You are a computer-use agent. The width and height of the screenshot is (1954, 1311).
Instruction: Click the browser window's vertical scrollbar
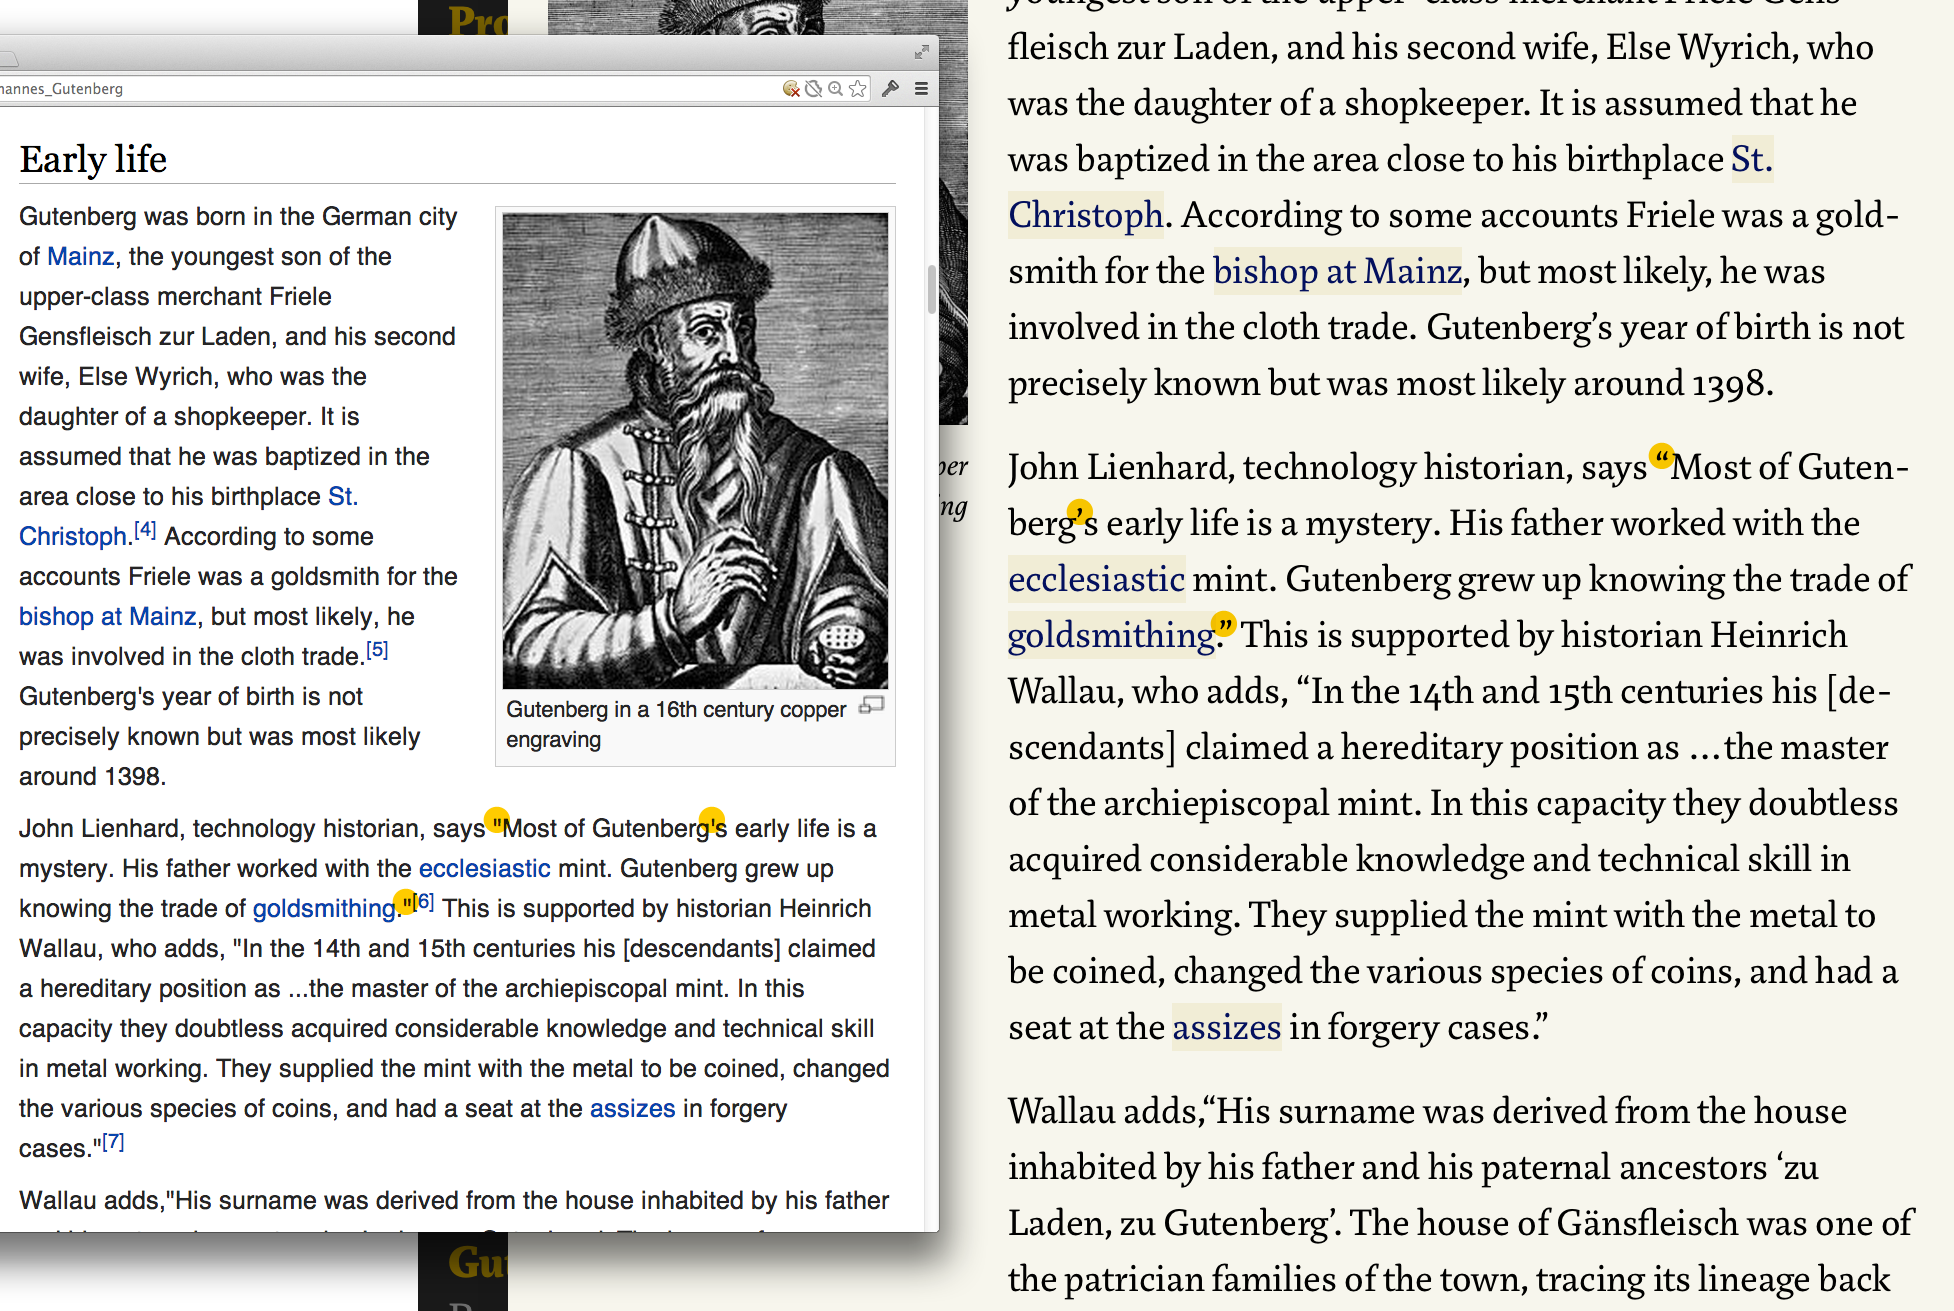click(x=931, y=289)
